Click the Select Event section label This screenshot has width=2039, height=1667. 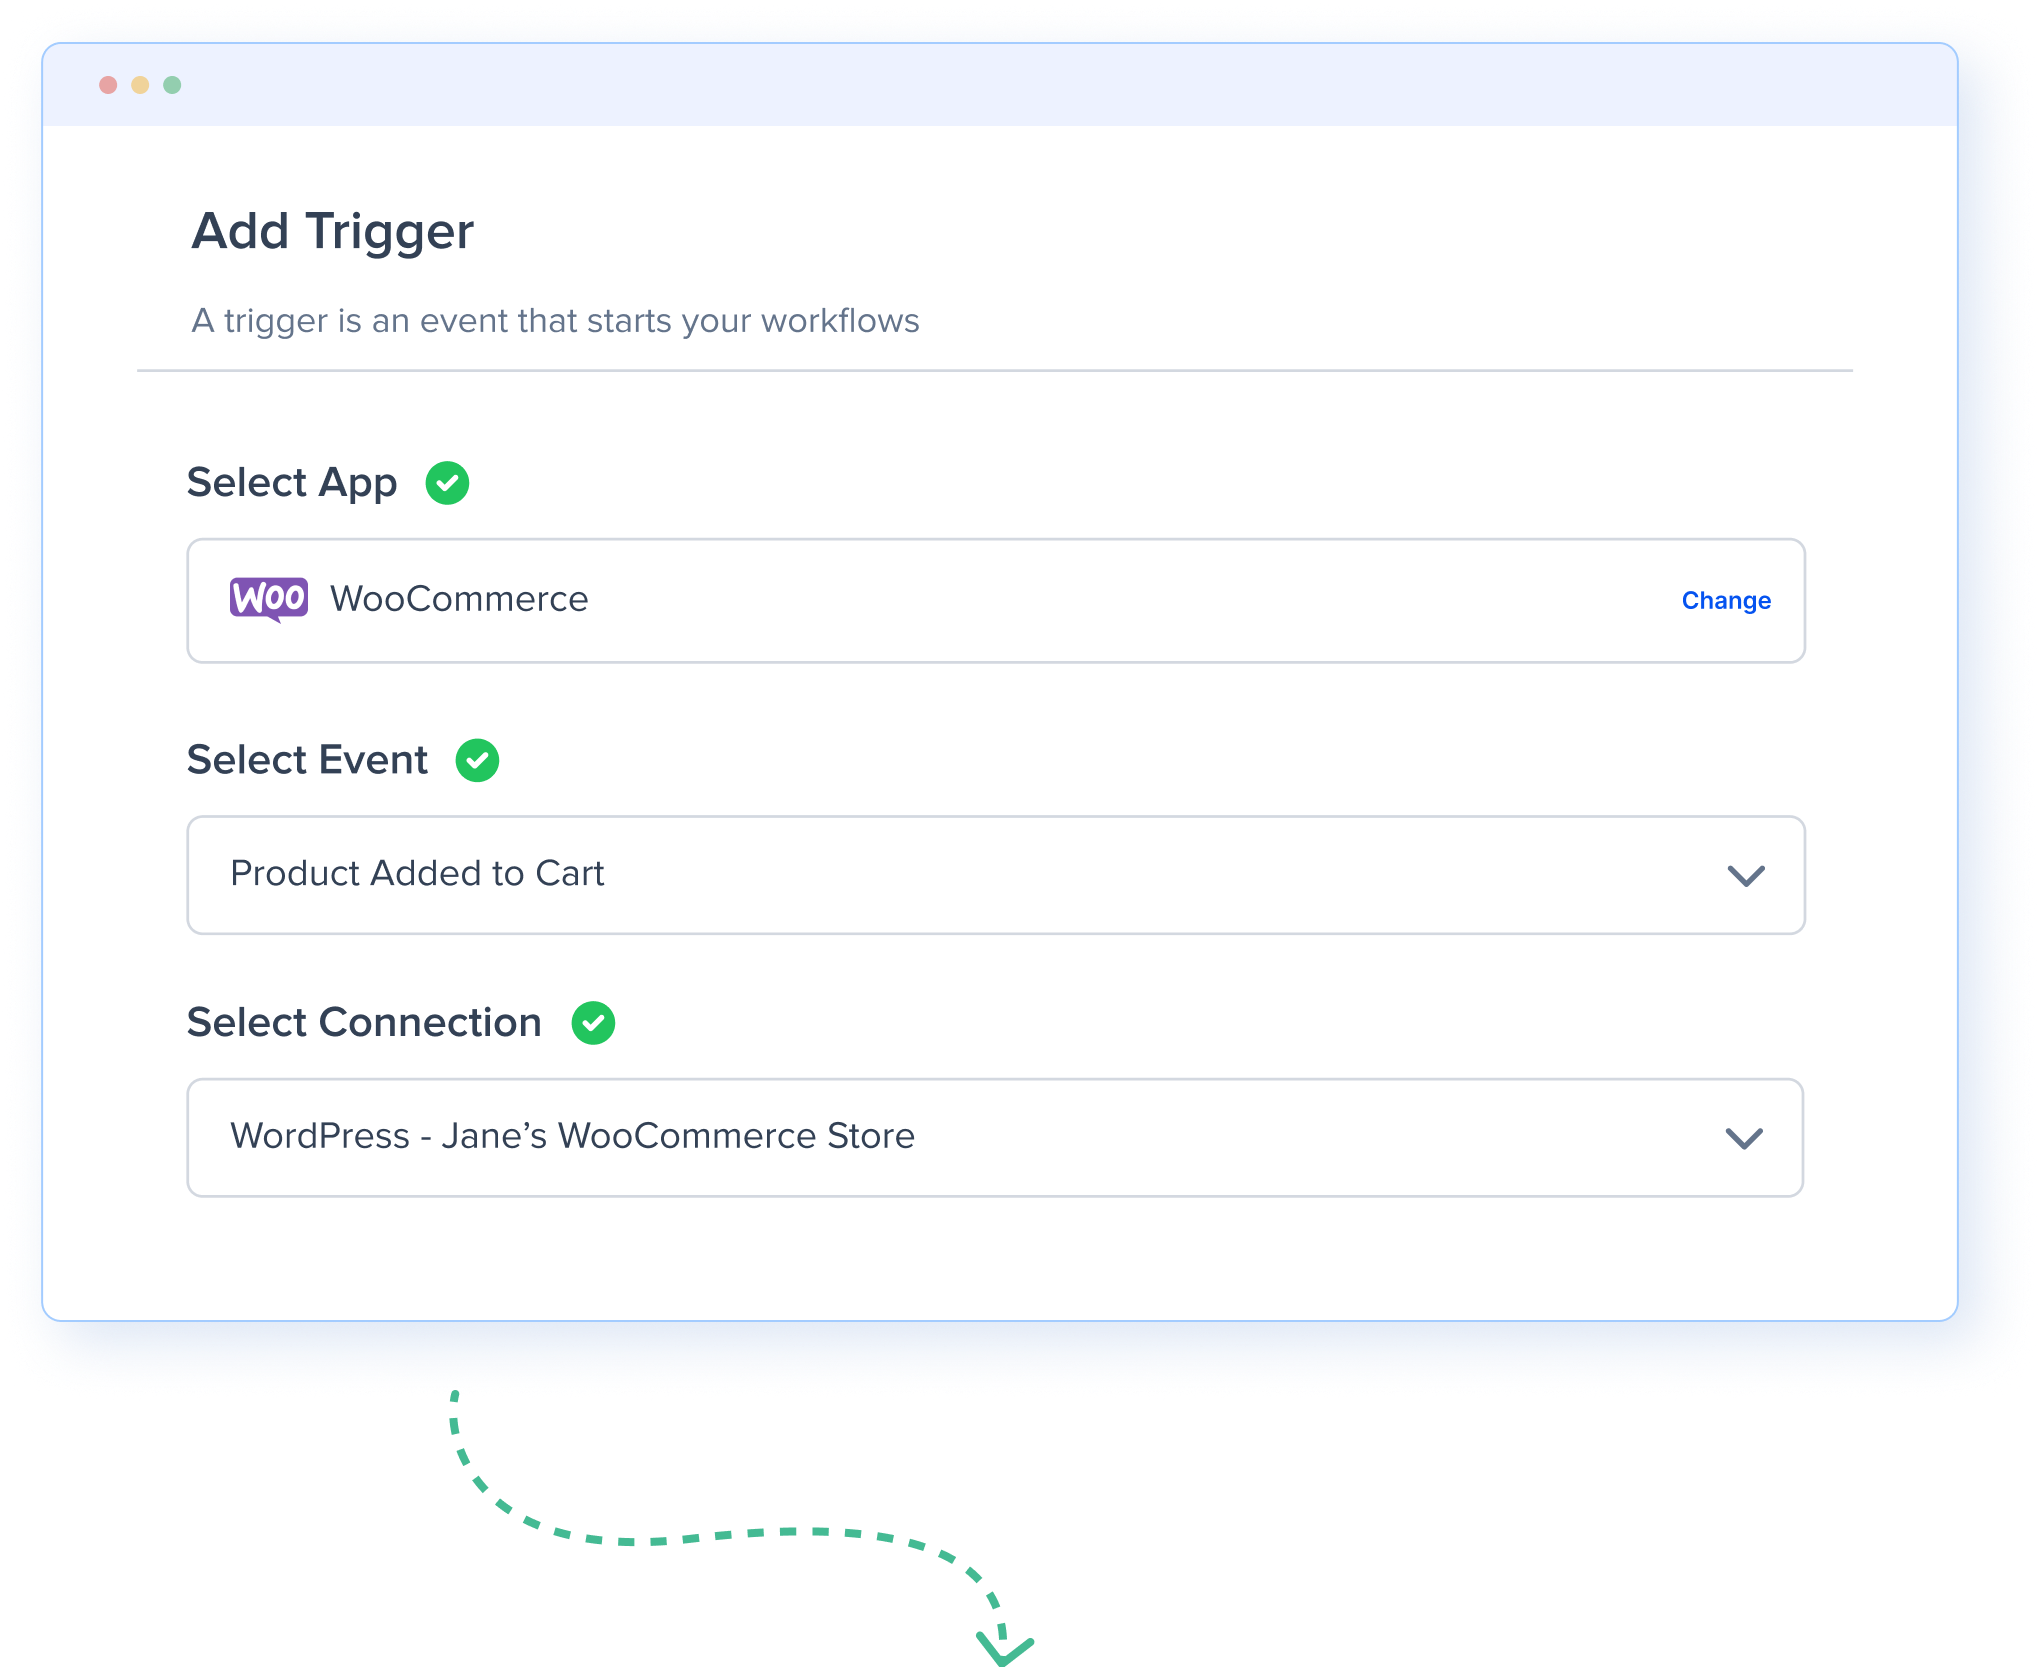[307, 761]
